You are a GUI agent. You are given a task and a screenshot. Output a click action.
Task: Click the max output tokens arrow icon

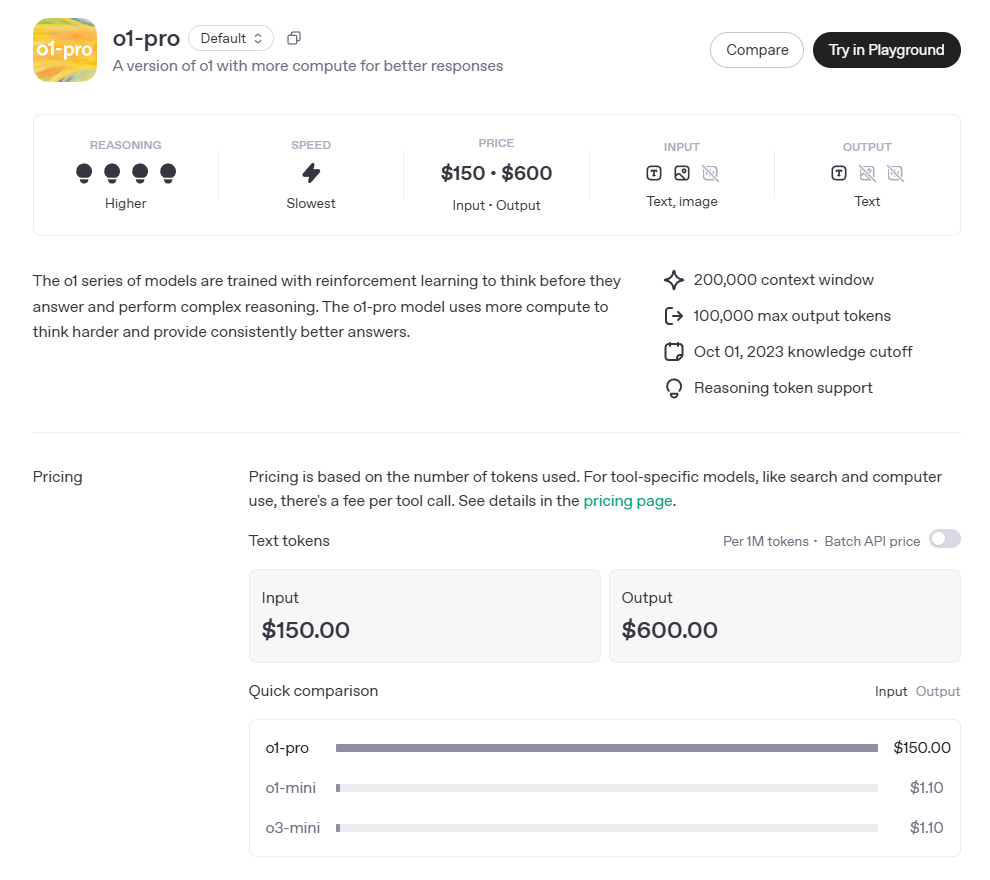(674, 316)
